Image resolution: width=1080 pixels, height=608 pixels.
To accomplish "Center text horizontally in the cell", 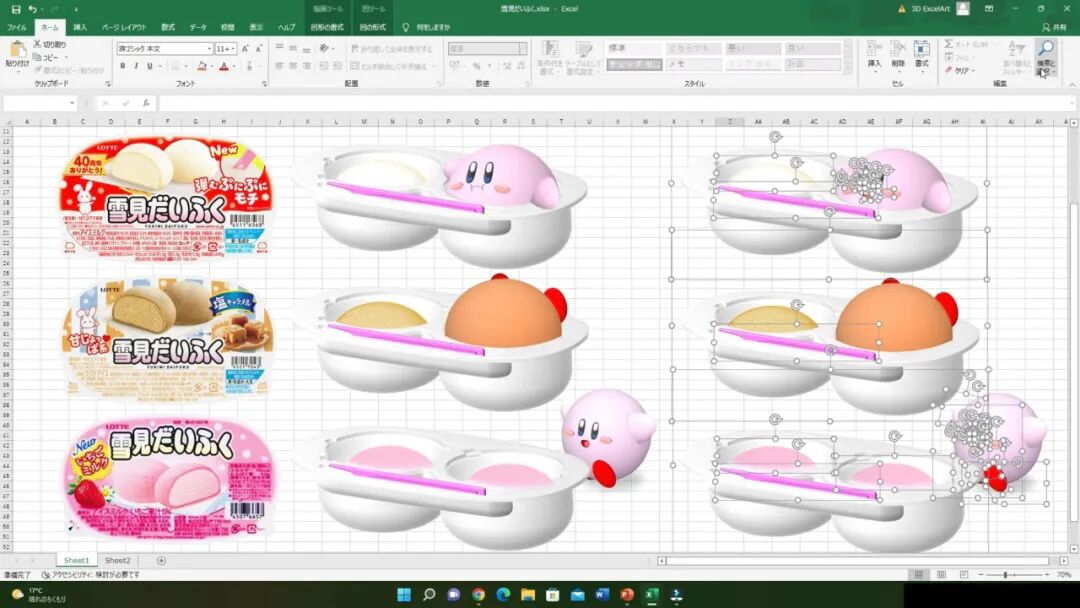I will click(x=293, y=66).
